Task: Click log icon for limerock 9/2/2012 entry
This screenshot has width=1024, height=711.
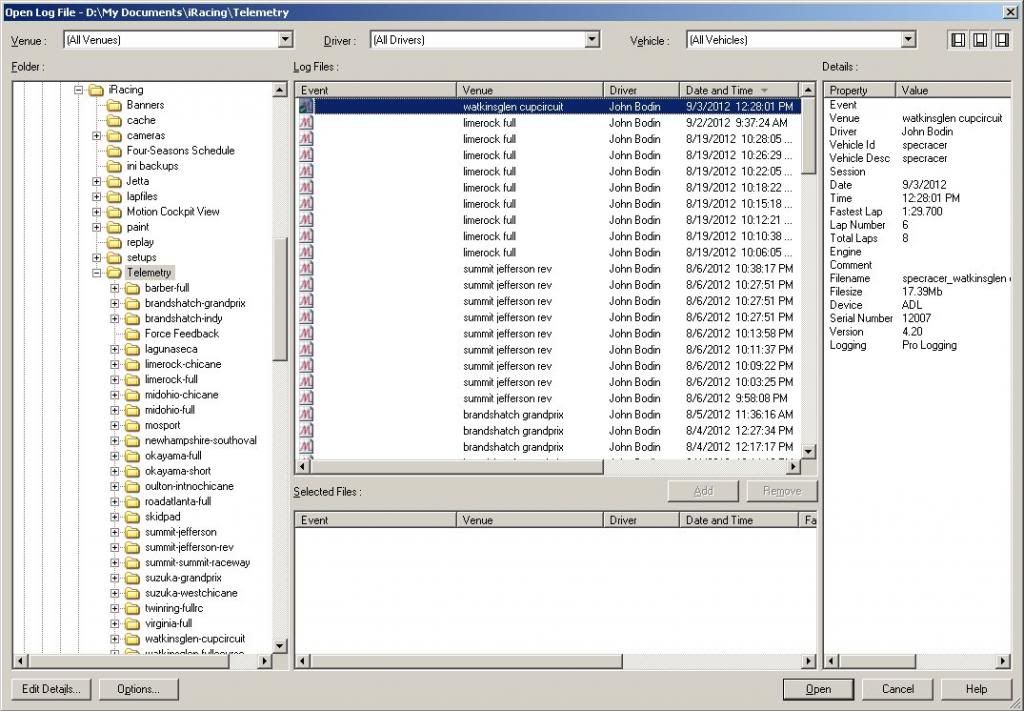Action: click(306, 122)
